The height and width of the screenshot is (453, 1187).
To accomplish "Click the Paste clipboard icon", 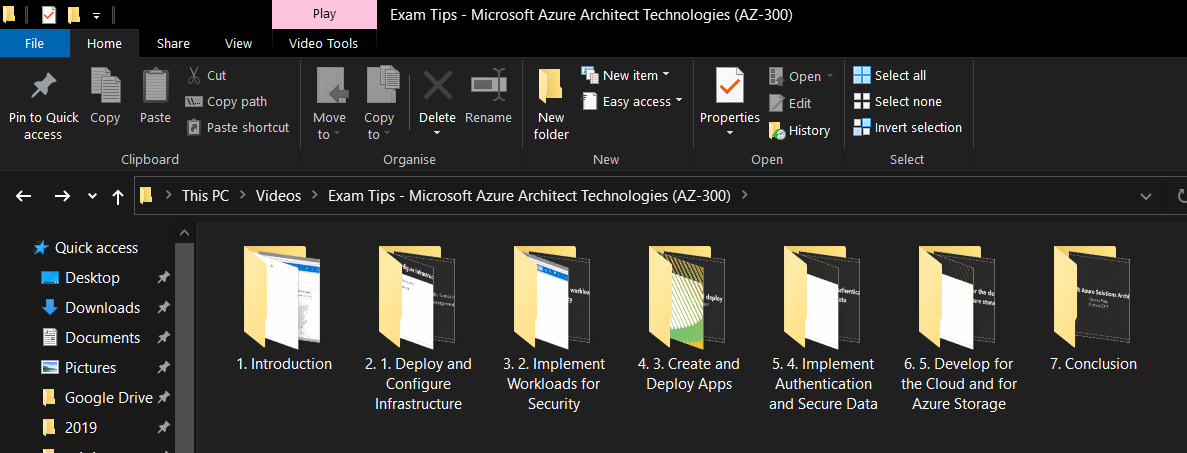I will click(155, 86).
